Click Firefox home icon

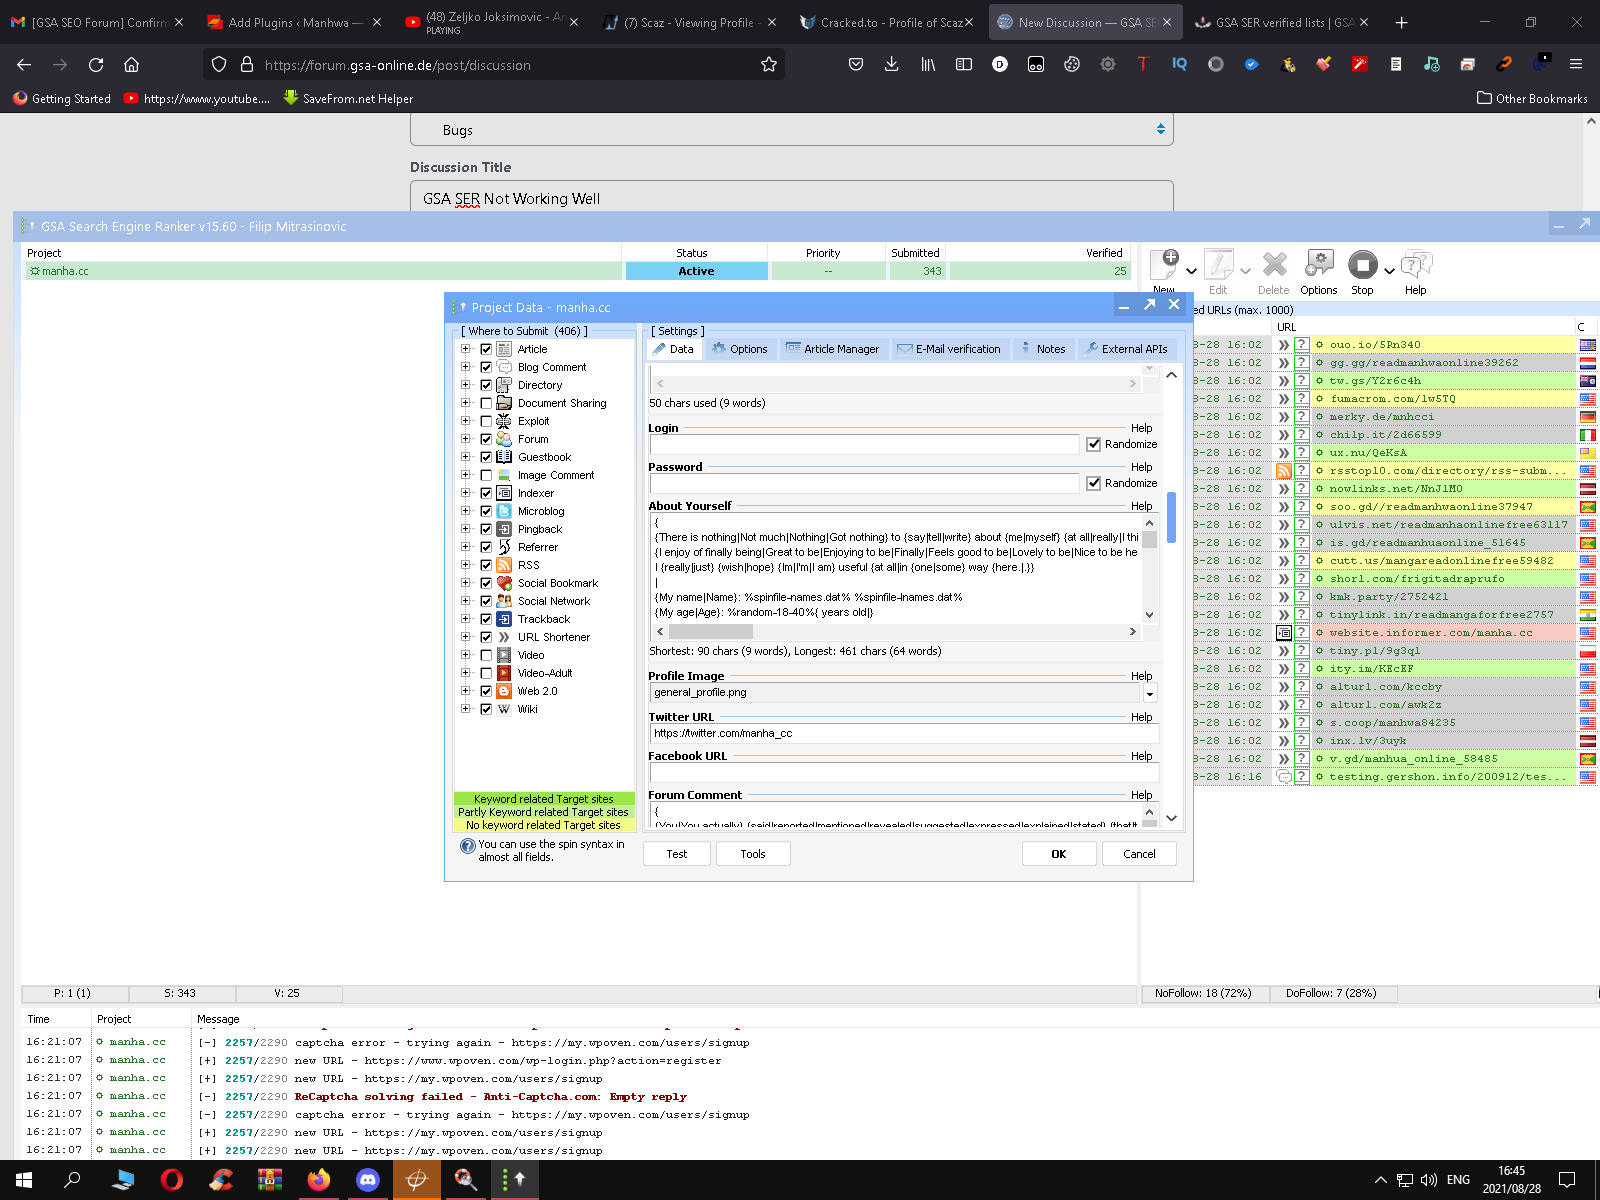(x=131, y=64)
